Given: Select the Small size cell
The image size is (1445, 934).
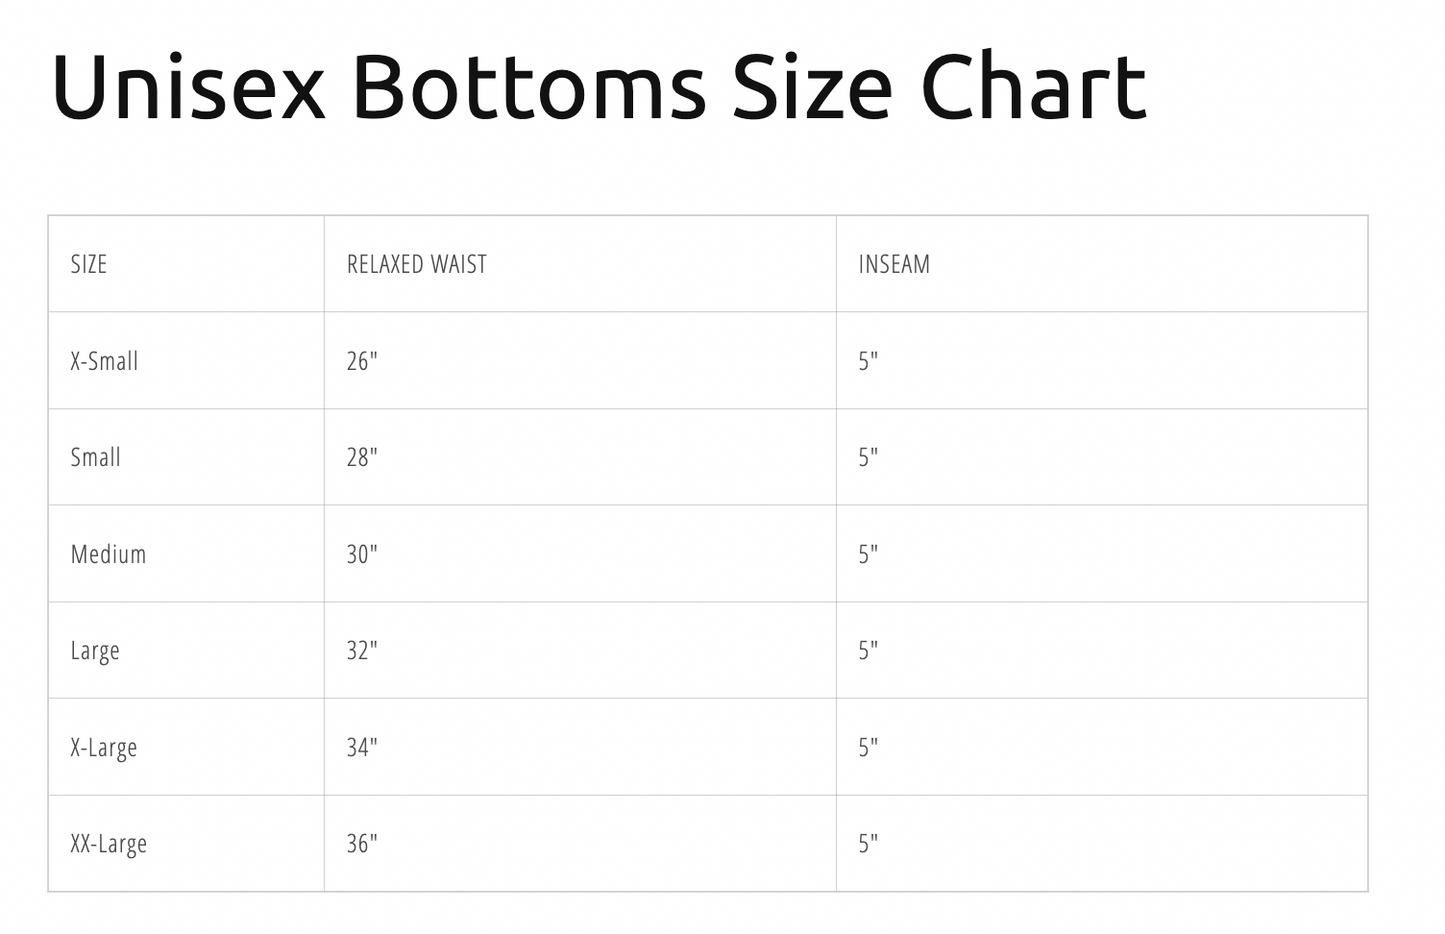Looking at the screenshot, I should (95, 458).
